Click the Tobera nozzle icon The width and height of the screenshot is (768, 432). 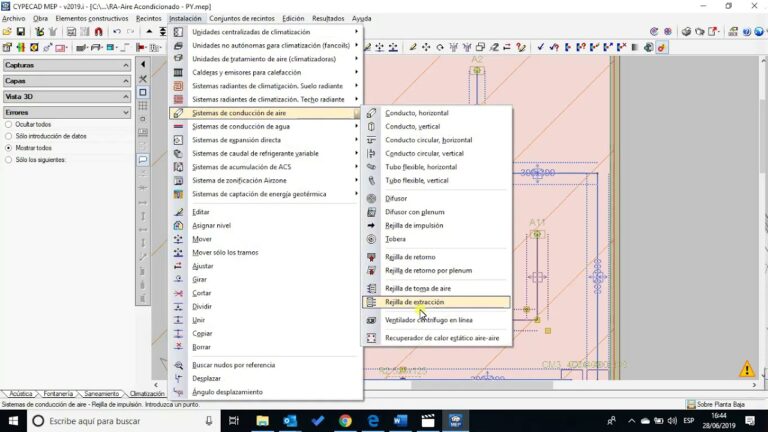click(371, 239)
